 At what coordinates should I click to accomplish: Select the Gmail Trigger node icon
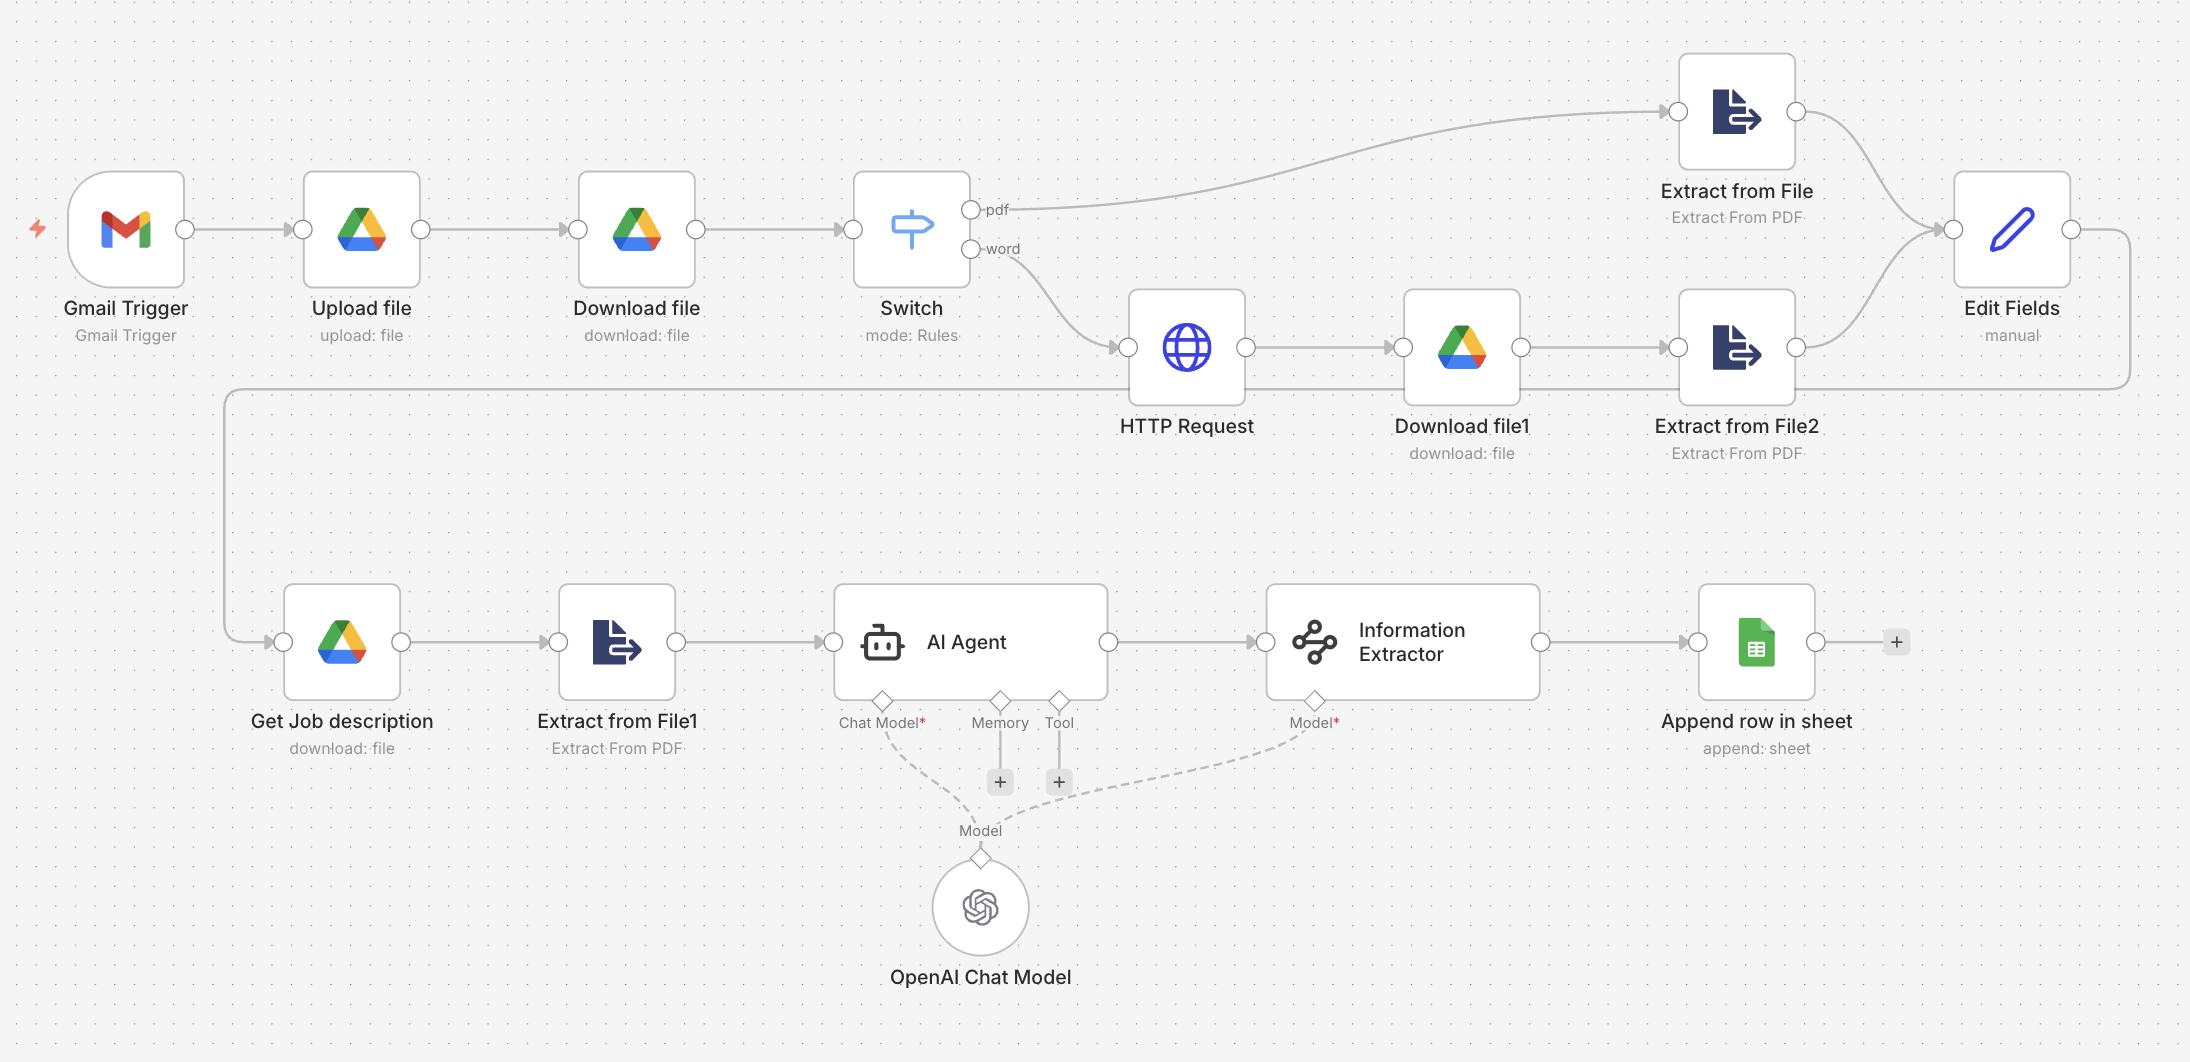tap(126, 230)
